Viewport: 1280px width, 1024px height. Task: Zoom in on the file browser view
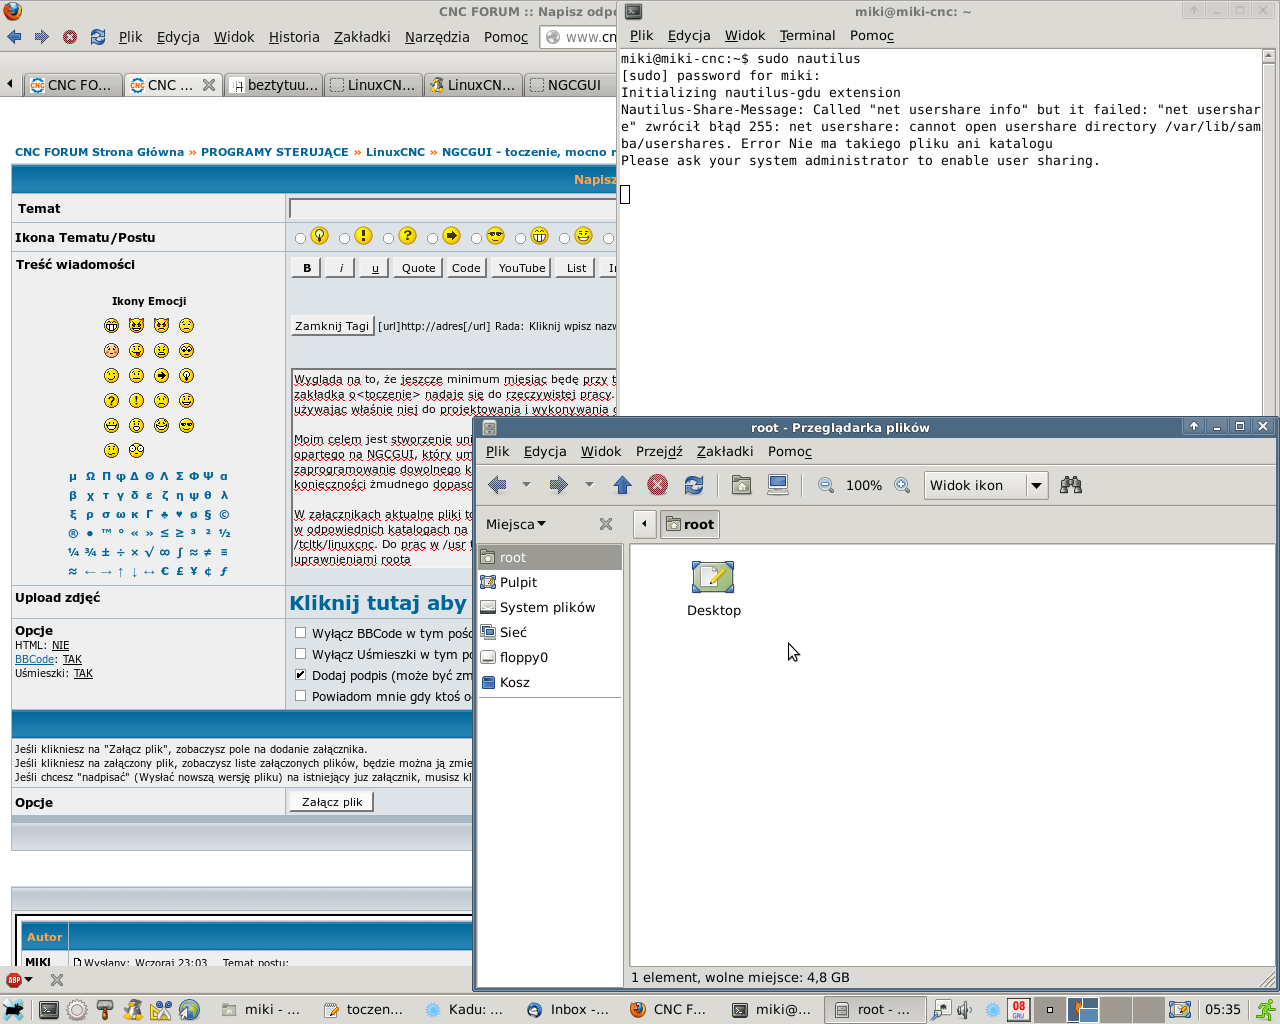pos(902,485)
